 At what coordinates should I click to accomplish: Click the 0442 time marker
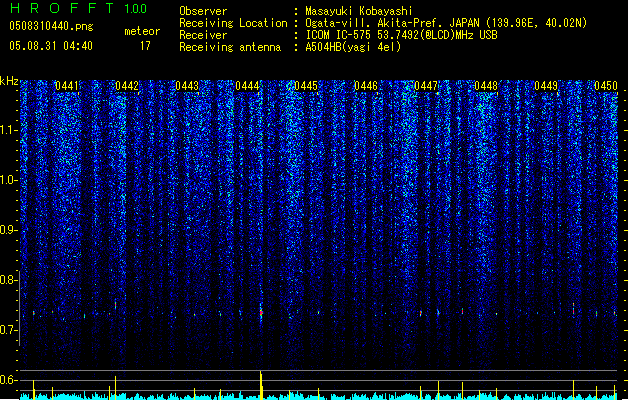pos(127,86)
